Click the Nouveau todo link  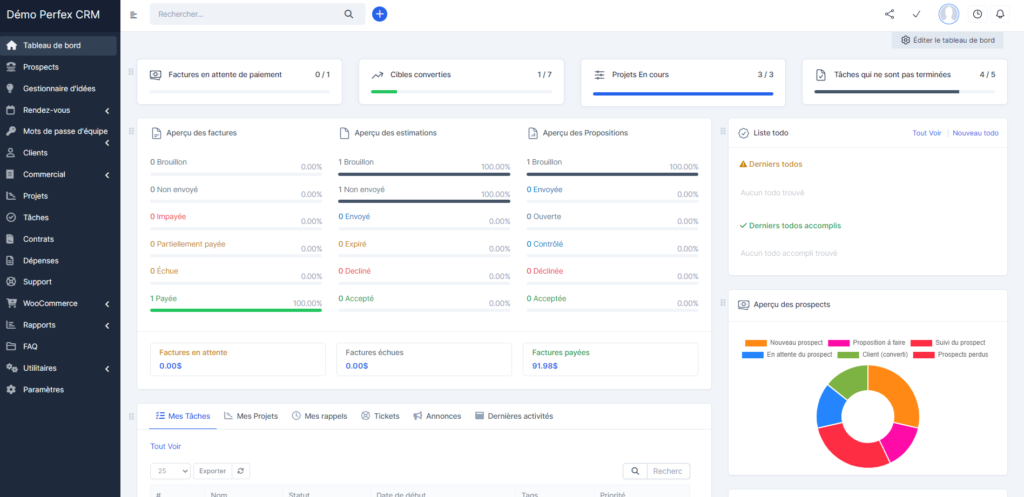coord(975,133)
